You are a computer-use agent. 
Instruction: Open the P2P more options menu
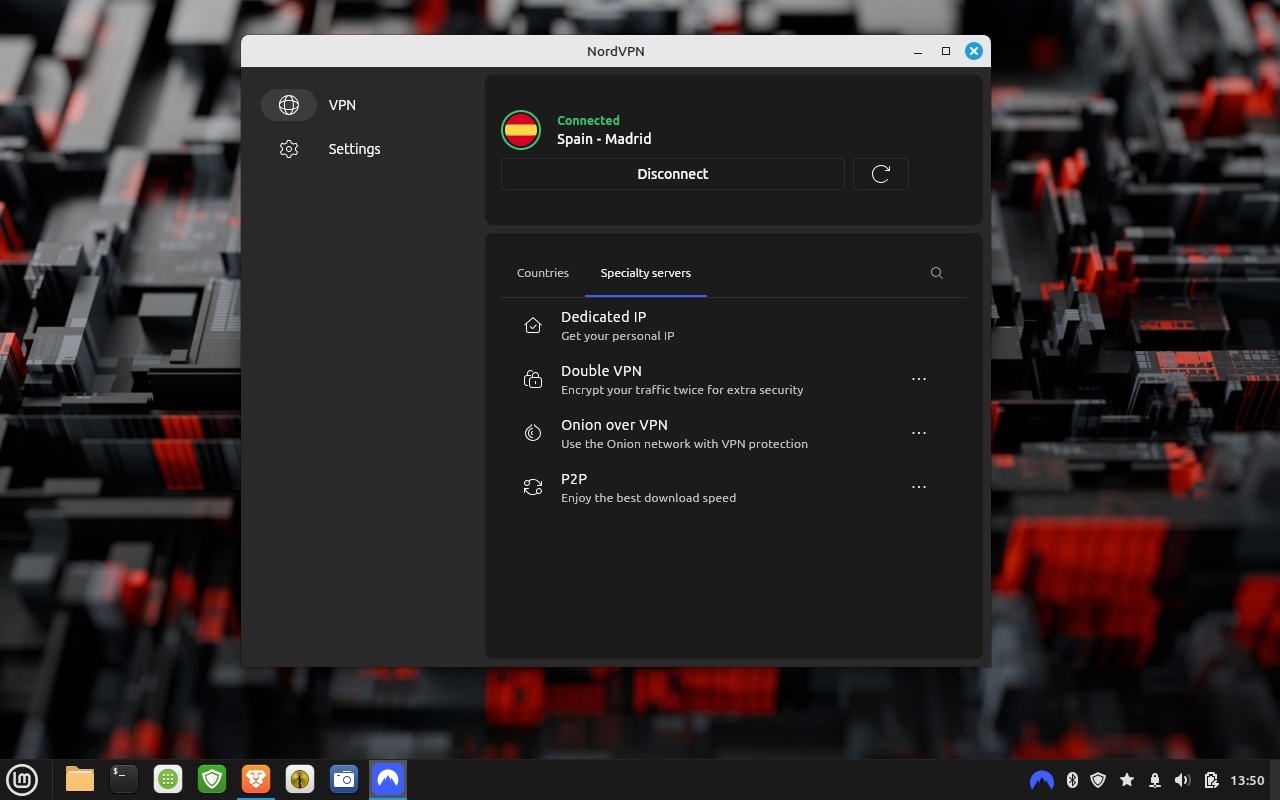point(919,487)
